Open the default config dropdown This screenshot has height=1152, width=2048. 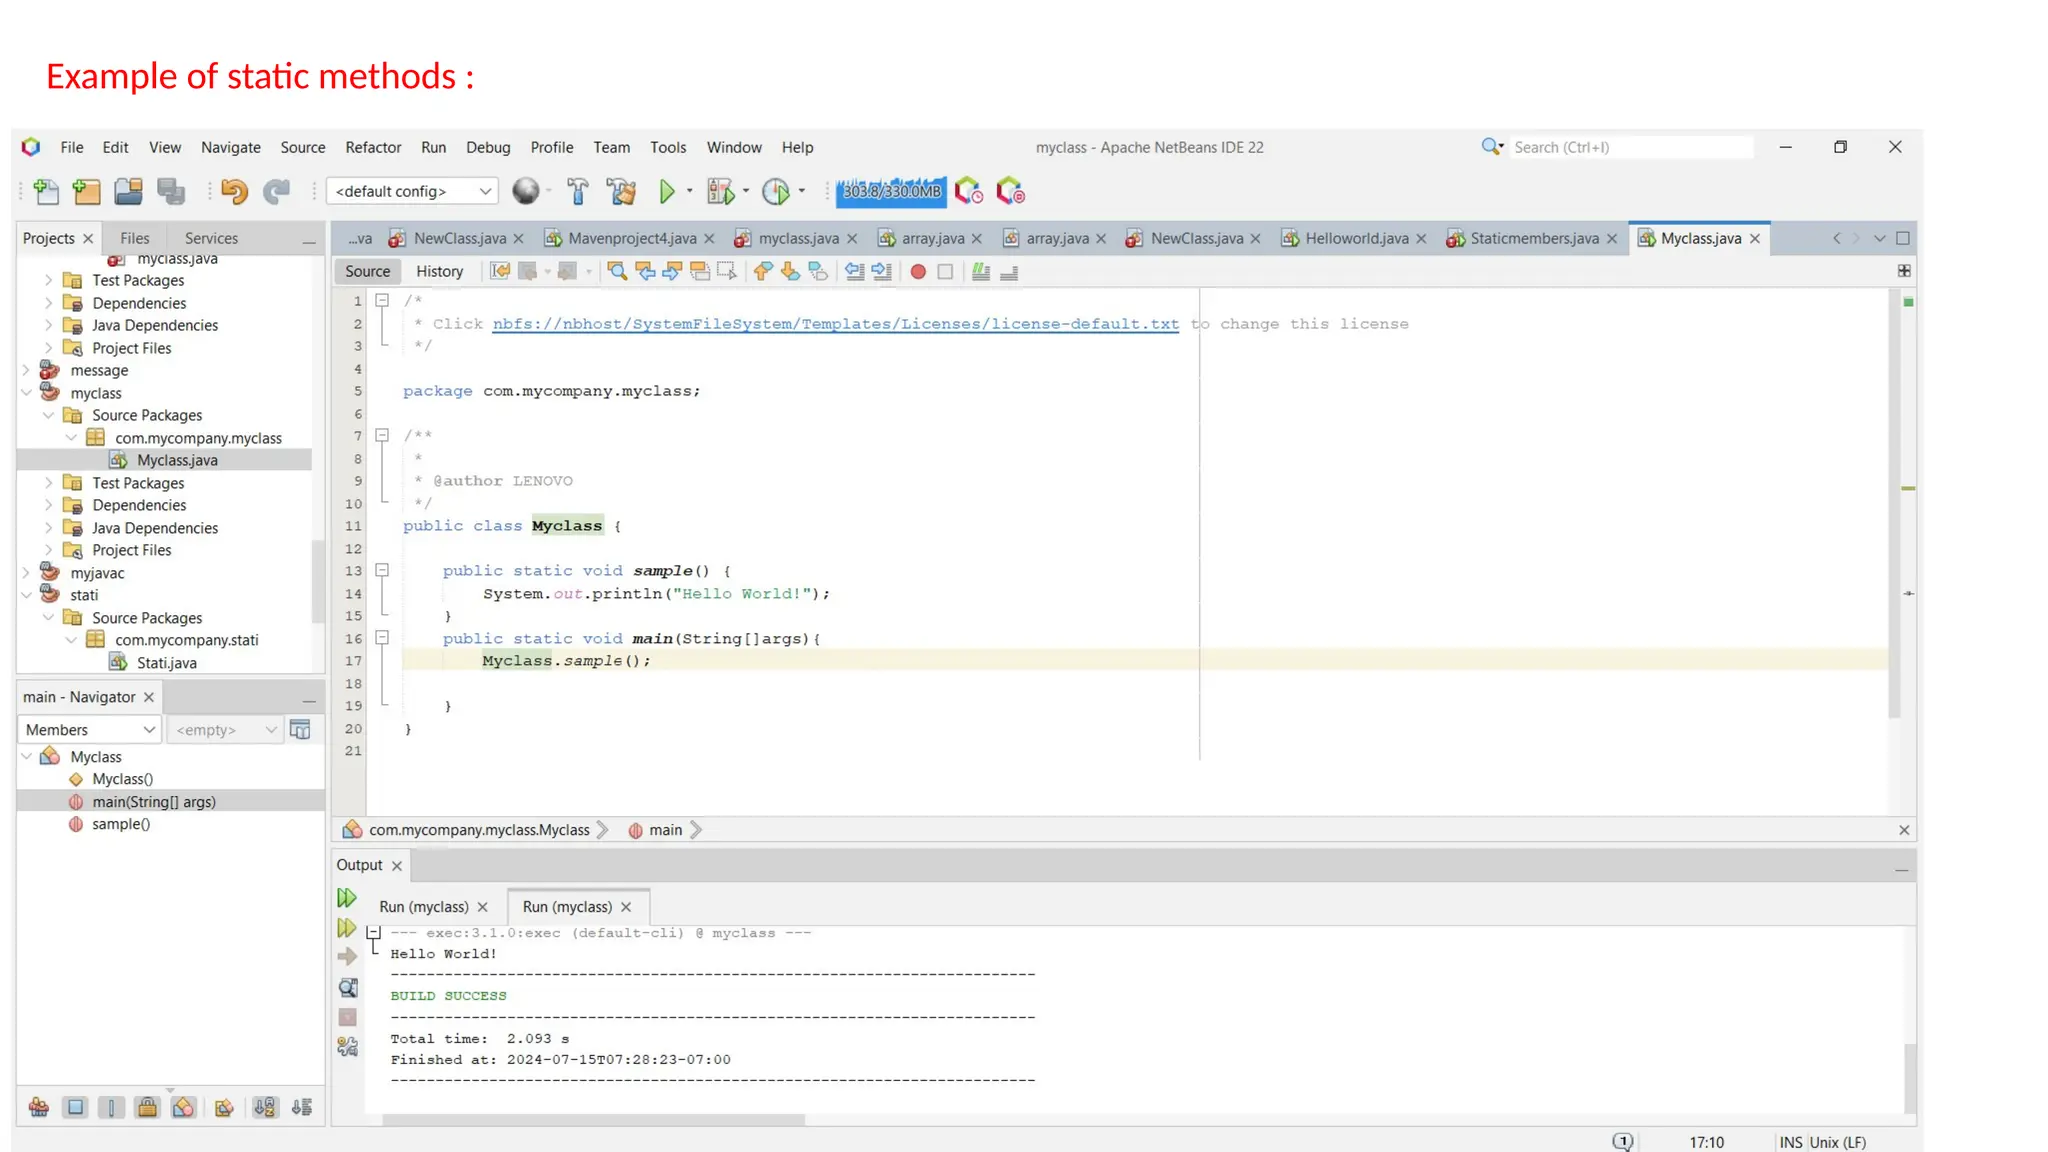point(412,191)
